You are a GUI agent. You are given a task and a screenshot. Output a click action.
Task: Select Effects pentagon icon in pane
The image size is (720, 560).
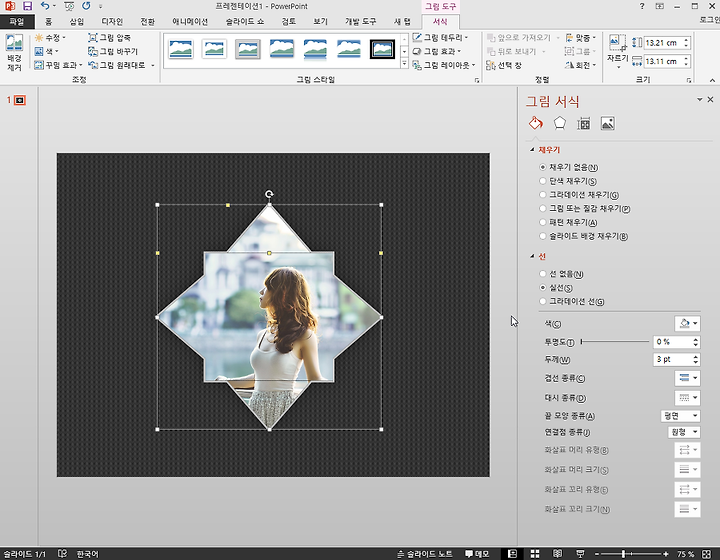560,123
